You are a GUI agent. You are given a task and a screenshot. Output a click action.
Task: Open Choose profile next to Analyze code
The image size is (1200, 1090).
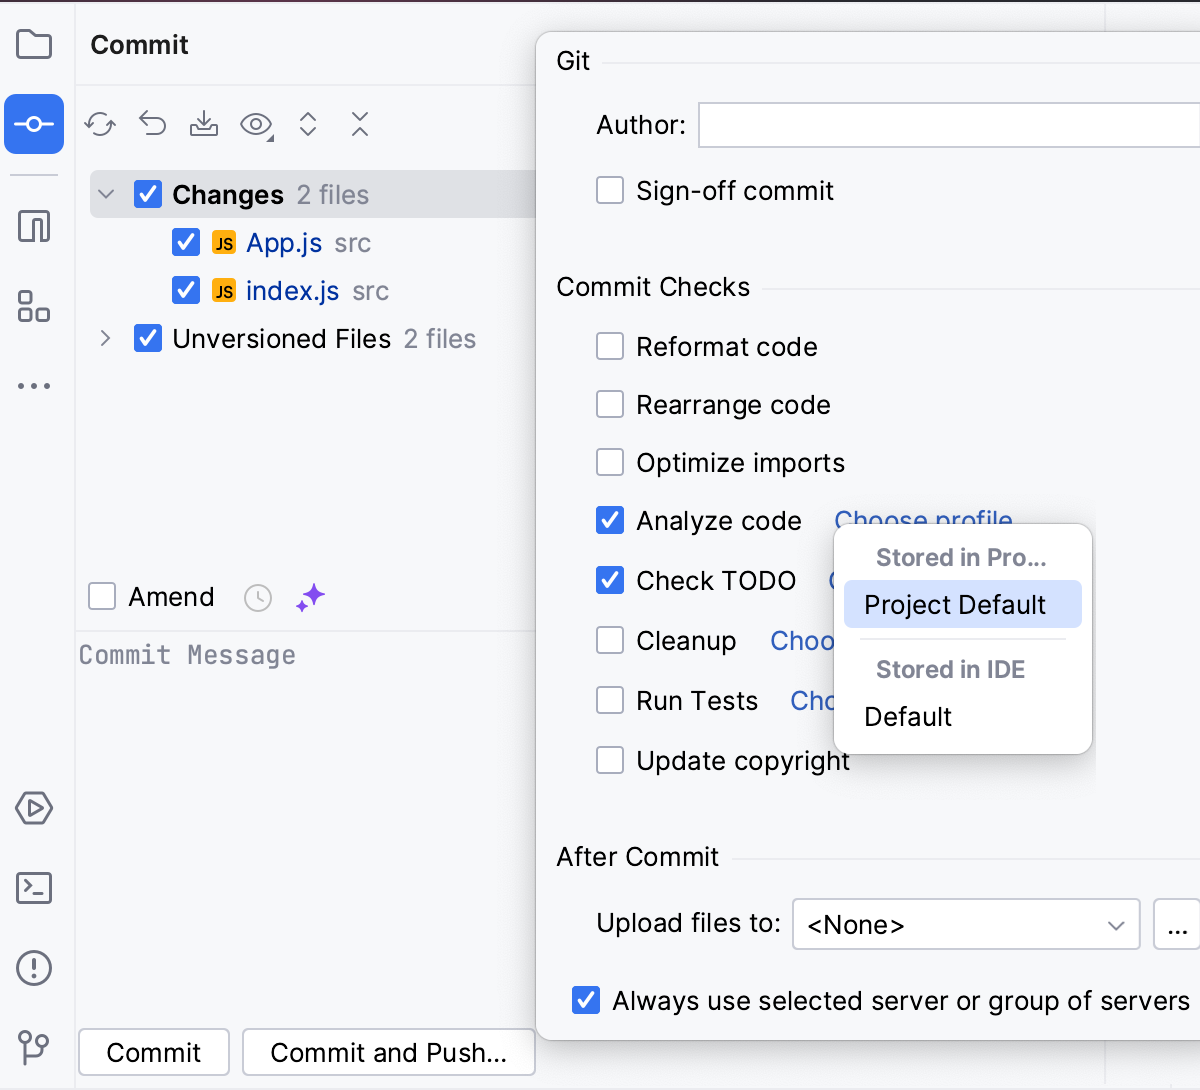coord(922,520)
